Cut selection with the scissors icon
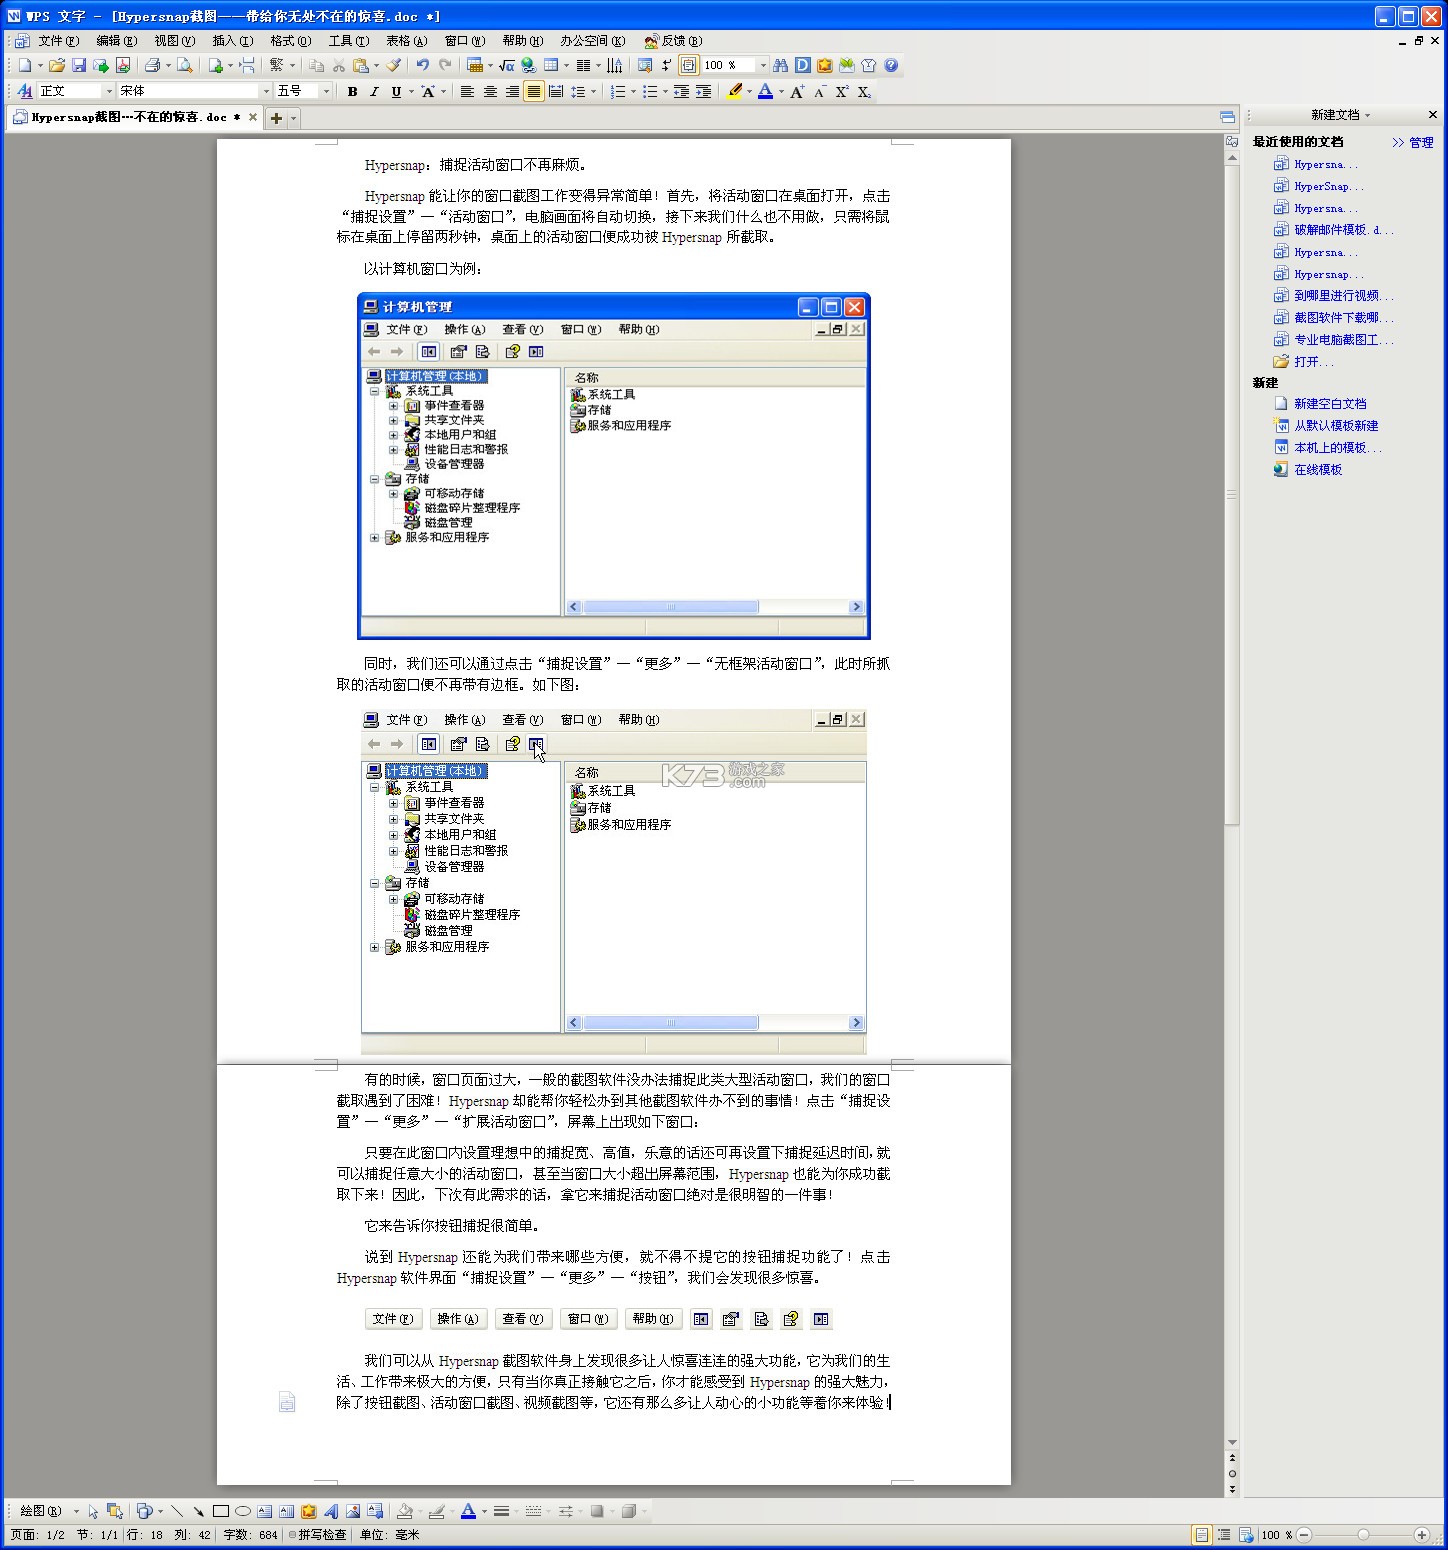 click(339, 66)
